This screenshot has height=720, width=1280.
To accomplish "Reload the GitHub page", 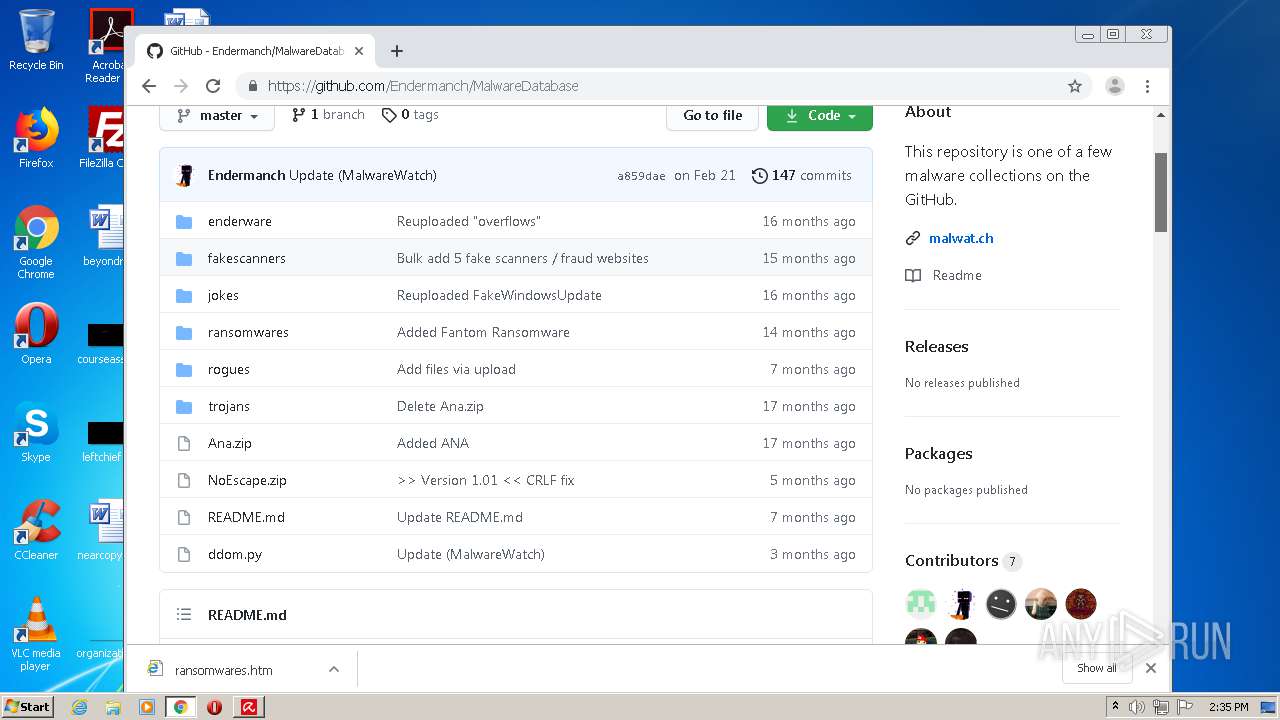I will click(x=213, y=86).
